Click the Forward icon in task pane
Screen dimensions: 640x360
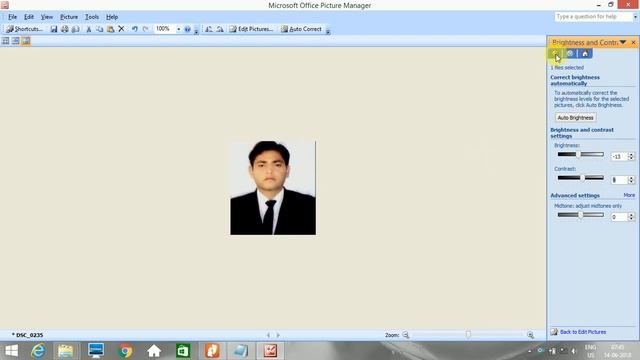click(x=570, y=53)
